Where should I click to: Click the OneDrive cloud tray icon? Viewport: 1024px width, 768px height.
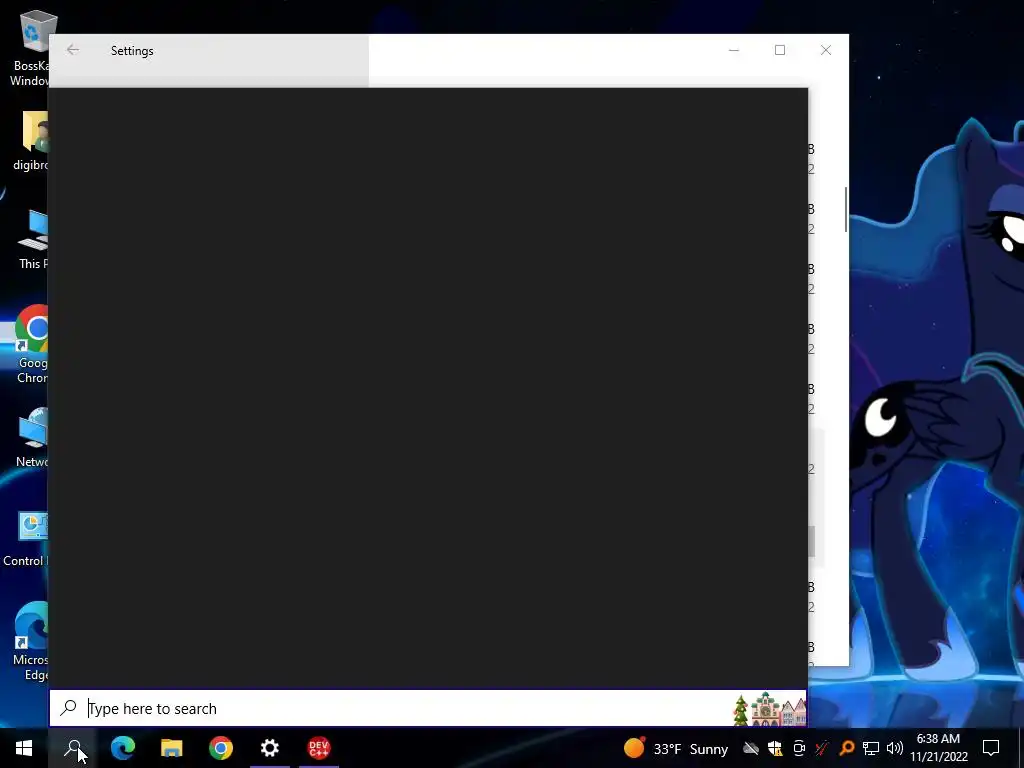point(750,748)
